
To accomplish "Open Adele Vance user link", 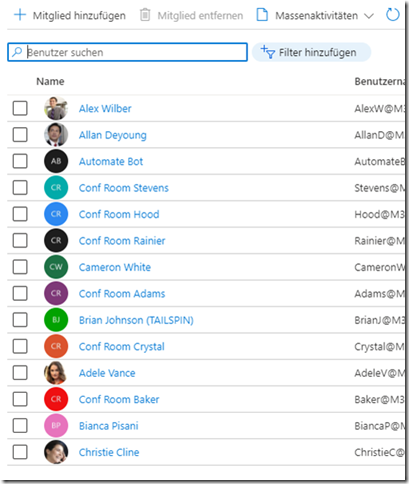I will point(107,373).
